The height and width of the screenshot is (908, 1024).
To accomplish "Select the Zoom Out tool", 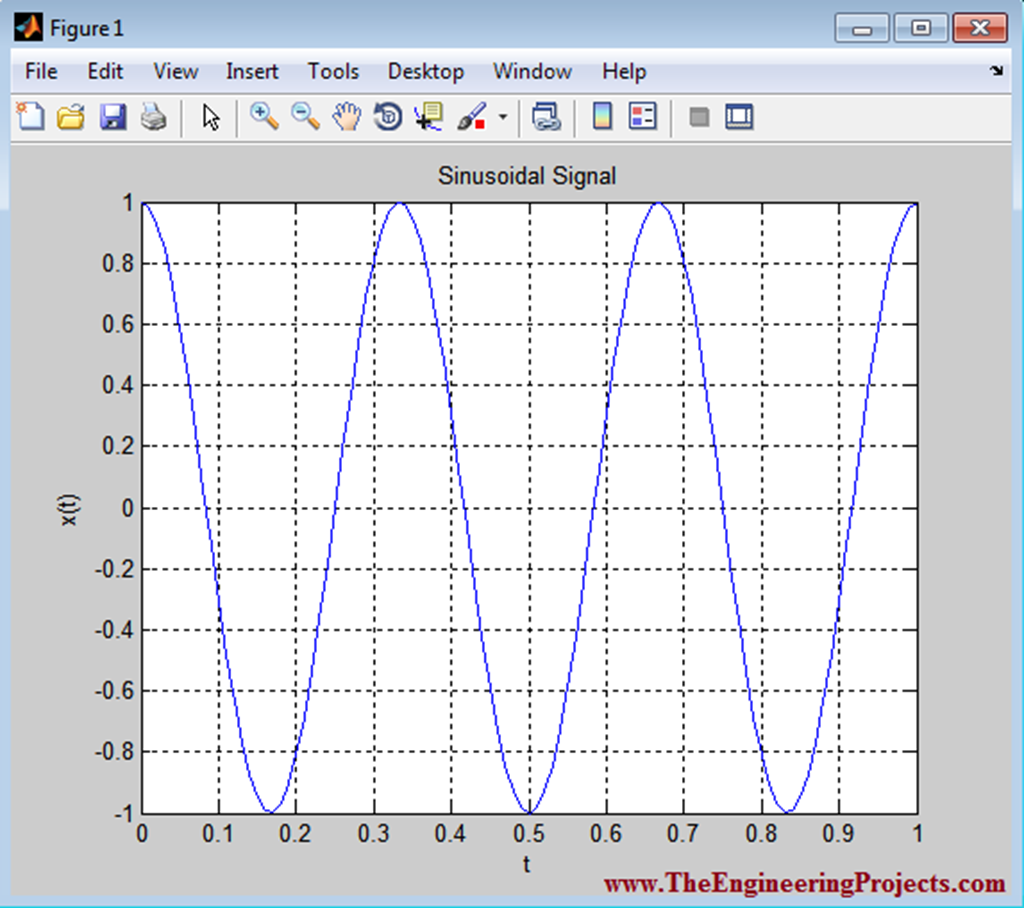I will coord(303,116).
